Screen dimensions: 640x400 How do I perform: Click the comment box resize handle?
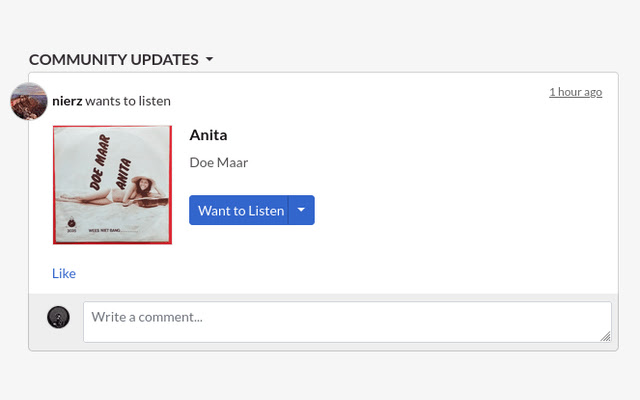point(605,337)
